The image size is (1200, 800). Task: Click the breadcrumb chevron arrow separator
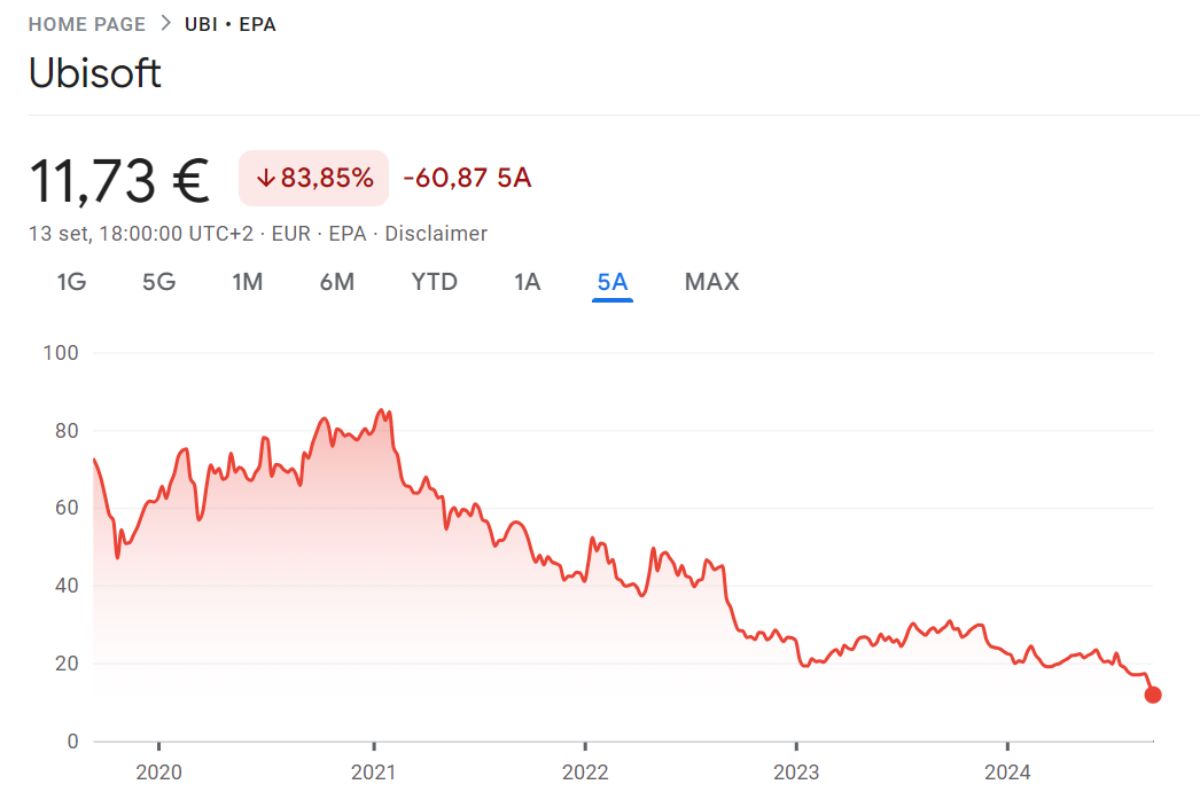165,24
